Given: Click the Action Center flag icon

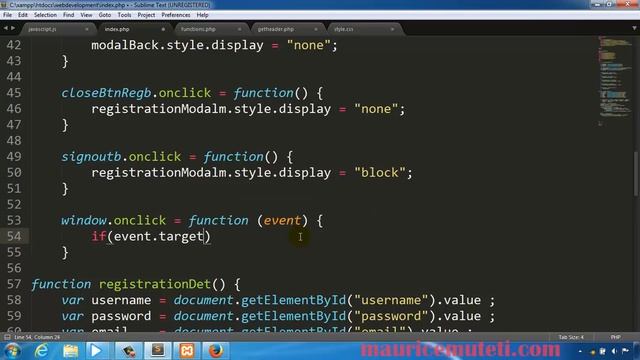Looking at the screenshot, I should [625, 351].
